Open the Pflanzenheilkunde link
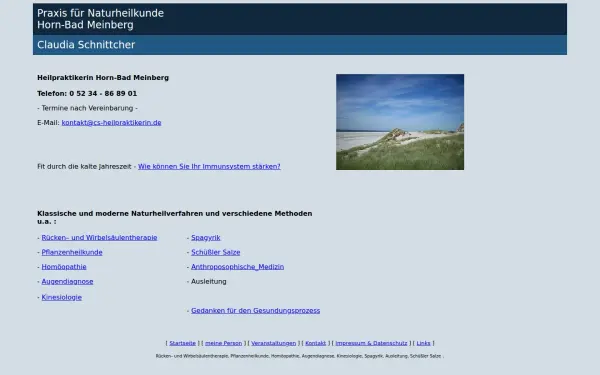The width and height of the screenshot is (600, 375). click(72, 252)
